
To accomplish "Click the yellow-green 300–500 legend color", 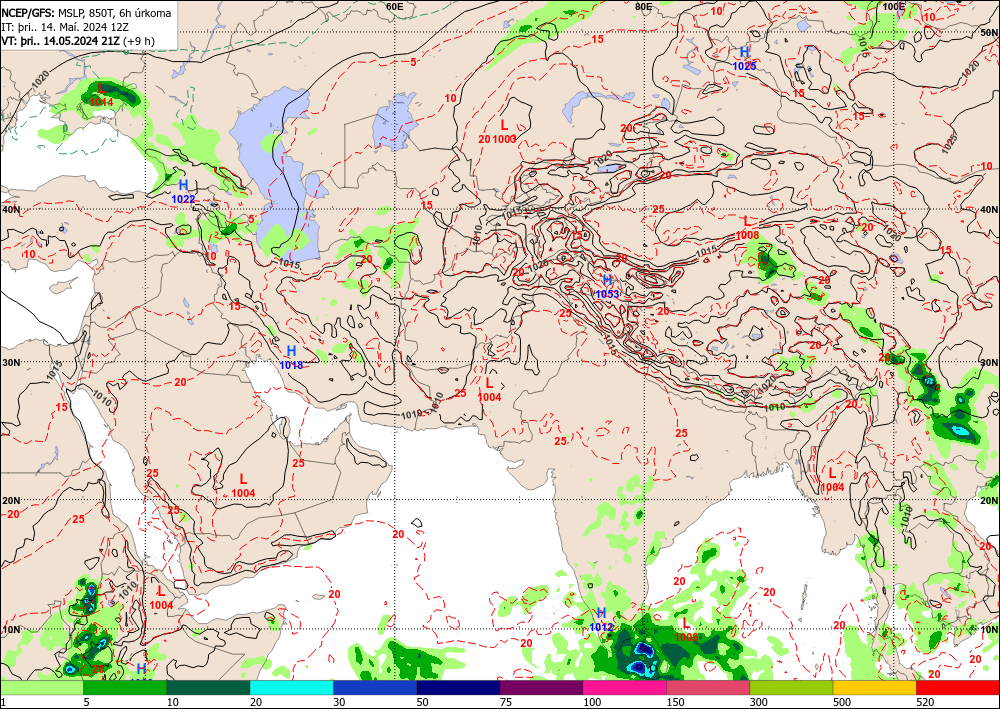I will coord(791,687).
